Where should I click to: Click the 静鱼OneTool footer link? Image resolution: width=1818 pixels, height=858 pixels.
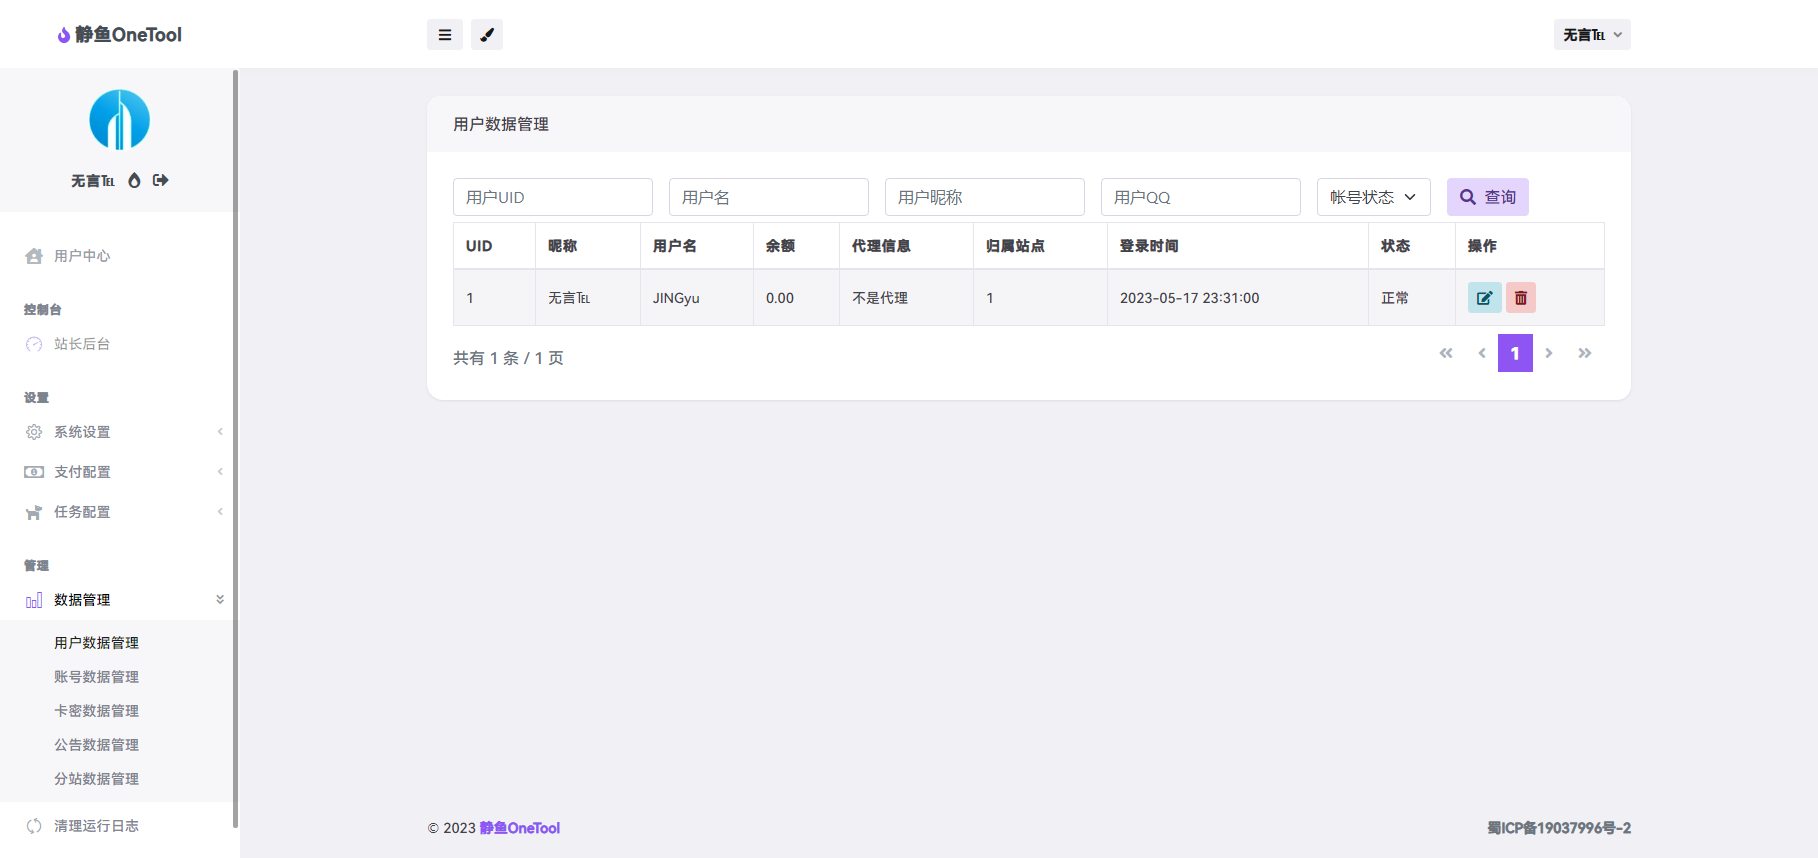[519, 828]
